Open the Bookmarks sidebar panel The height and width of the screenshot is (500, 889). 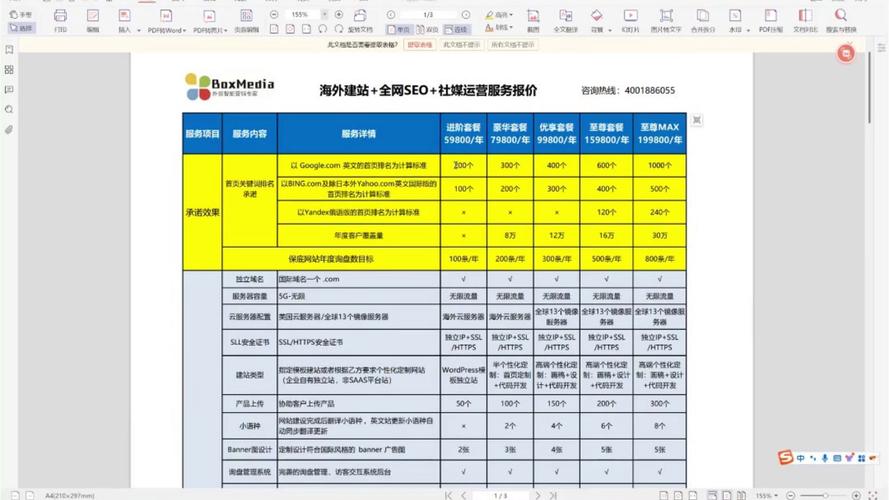click(x=9, y=50)
